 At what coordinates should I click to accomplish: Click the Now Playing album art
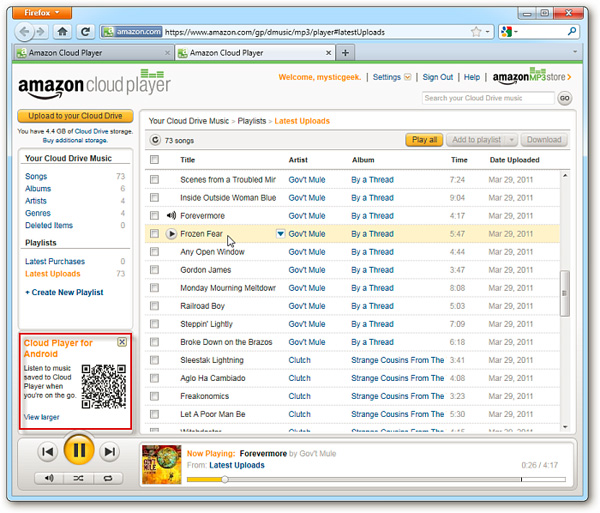[161, 464]
